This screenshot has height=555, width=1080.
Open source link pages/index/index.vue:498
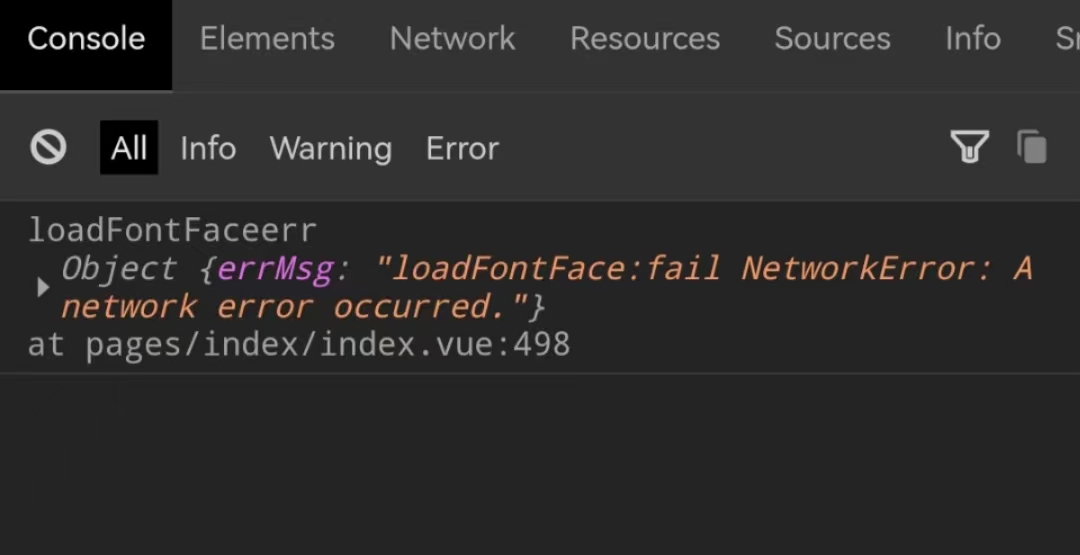(x=327, y=345)
